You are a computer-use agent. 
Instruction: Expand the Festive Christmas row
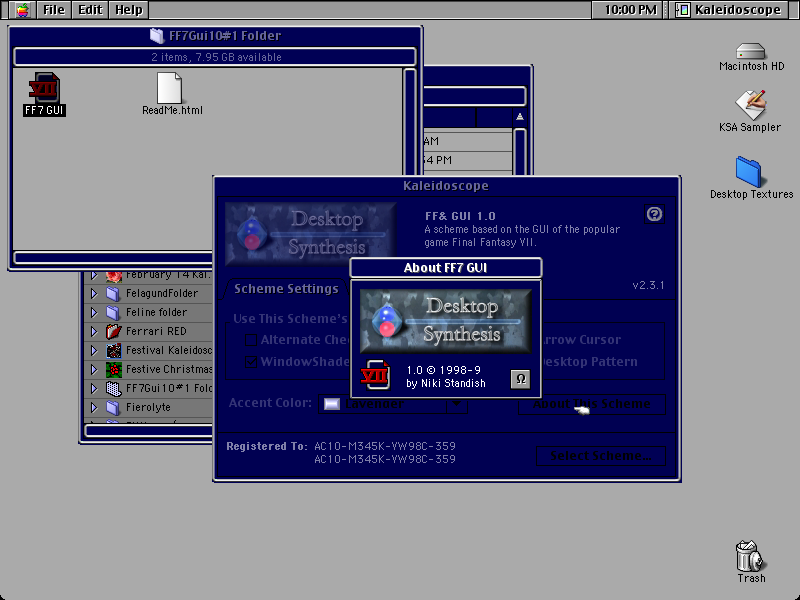click(93, 369)
